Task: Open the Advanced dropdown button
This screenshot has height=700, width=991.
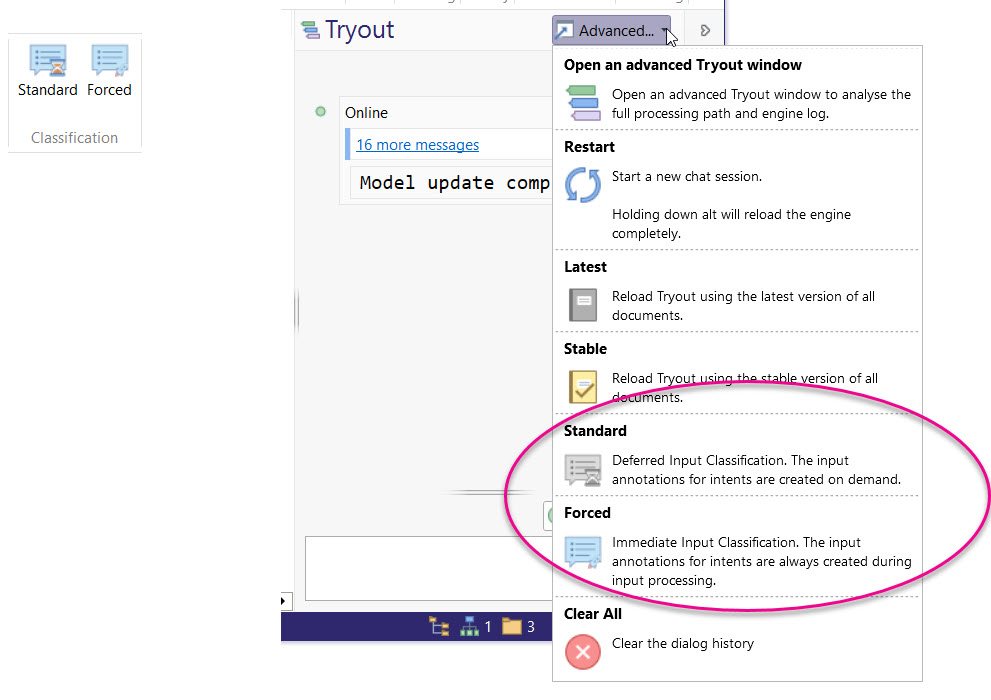Action: coord(611,31)
